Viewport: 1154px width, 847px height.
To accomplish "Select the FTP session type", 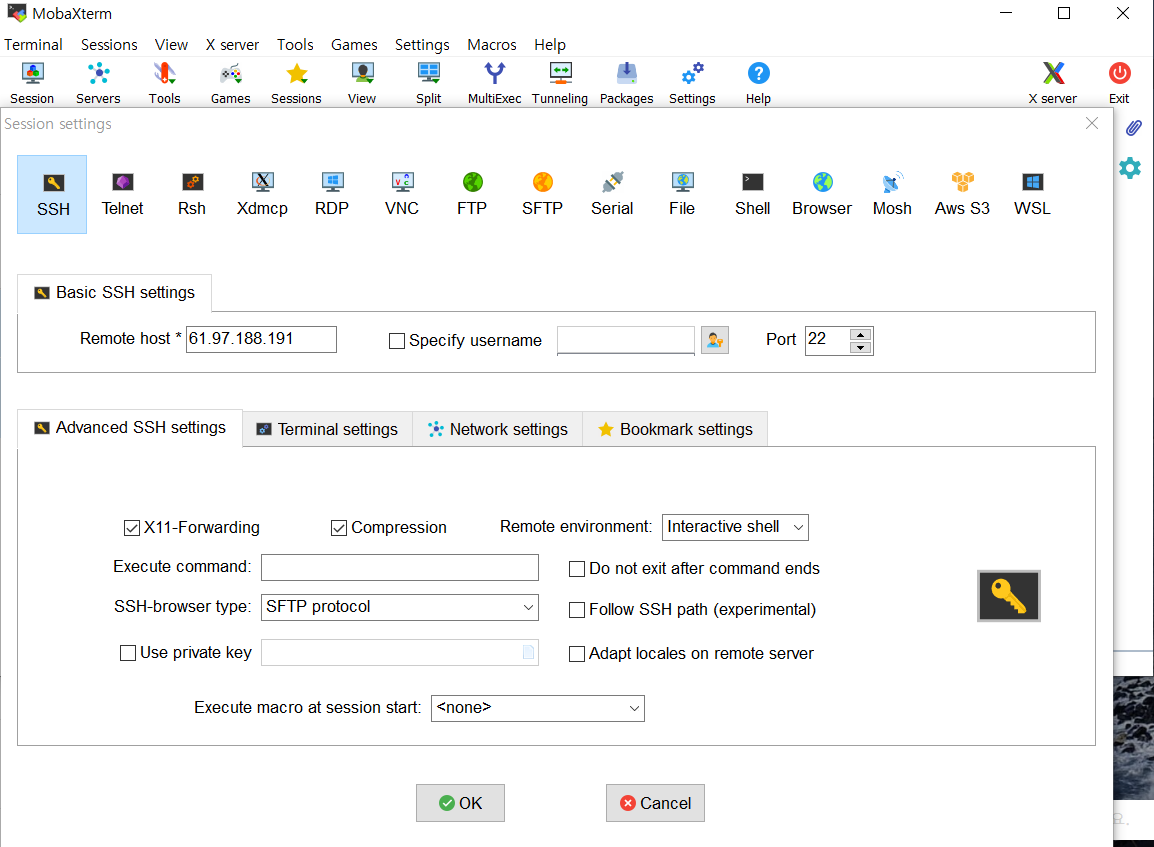I will click(472, 194).
